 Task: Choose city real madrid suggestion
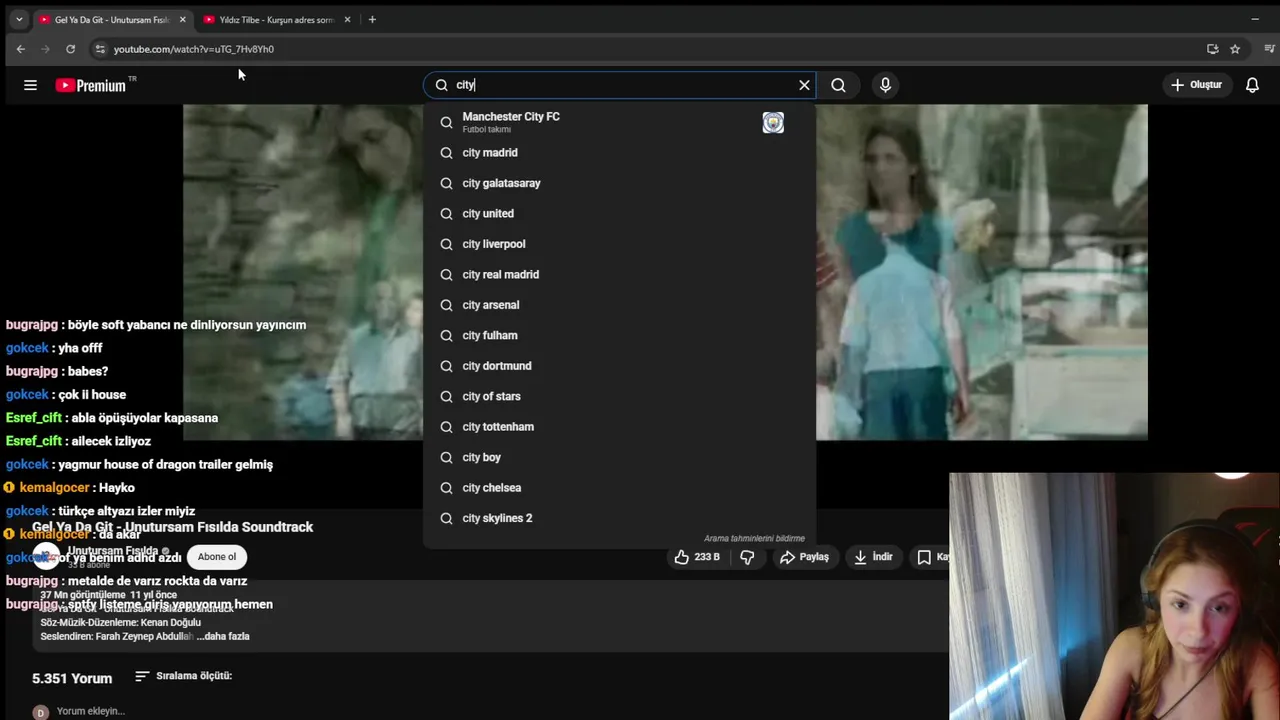(x=618, y=275)
